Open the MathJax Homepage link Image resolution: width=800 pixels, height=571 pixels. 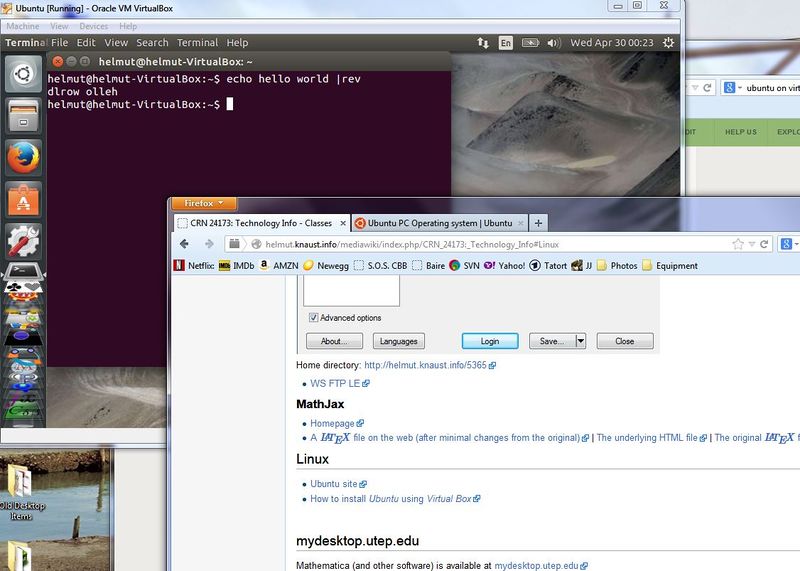coord(336,423)
